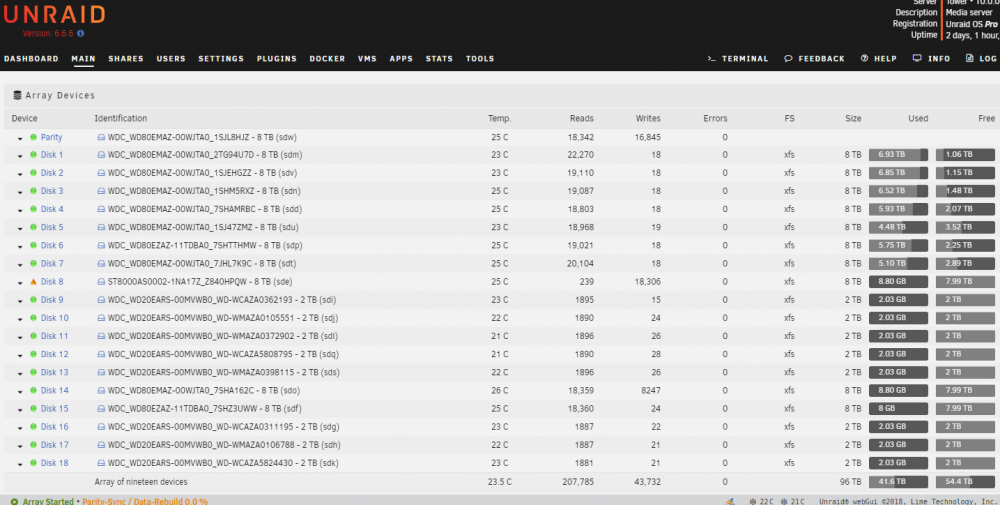This screenshot has width=1000, height=505.
Task: Open the system Info panel
Action: click(x=931, y=59)
